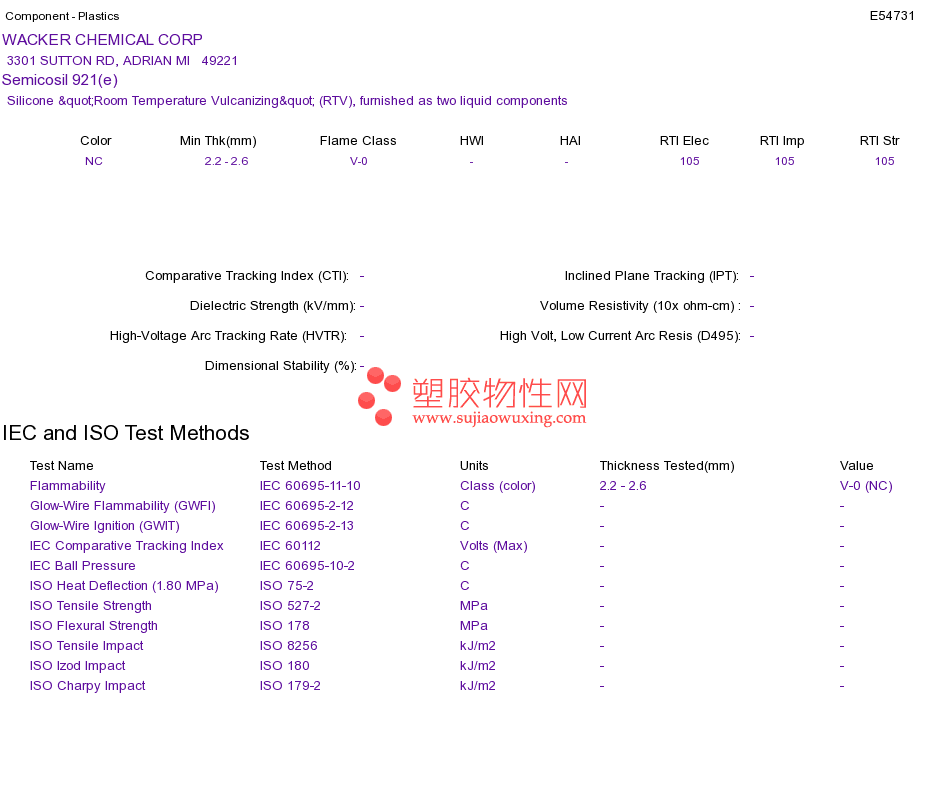Click the www.sujiaowuxing.com watermark URL

499,418
